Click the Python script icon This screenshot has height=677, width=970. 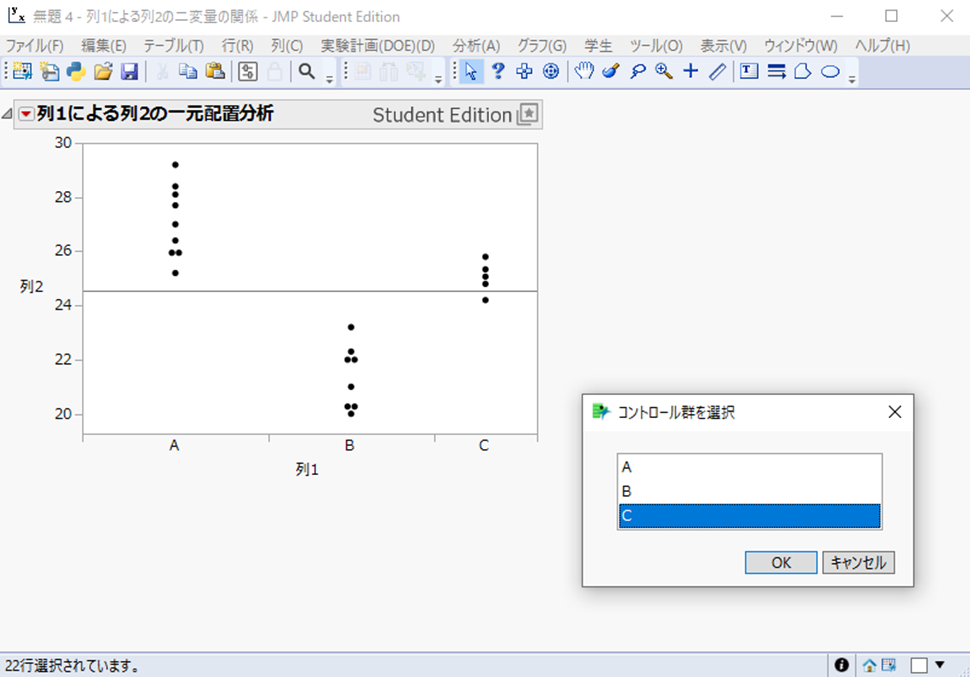tap(76, 71)
